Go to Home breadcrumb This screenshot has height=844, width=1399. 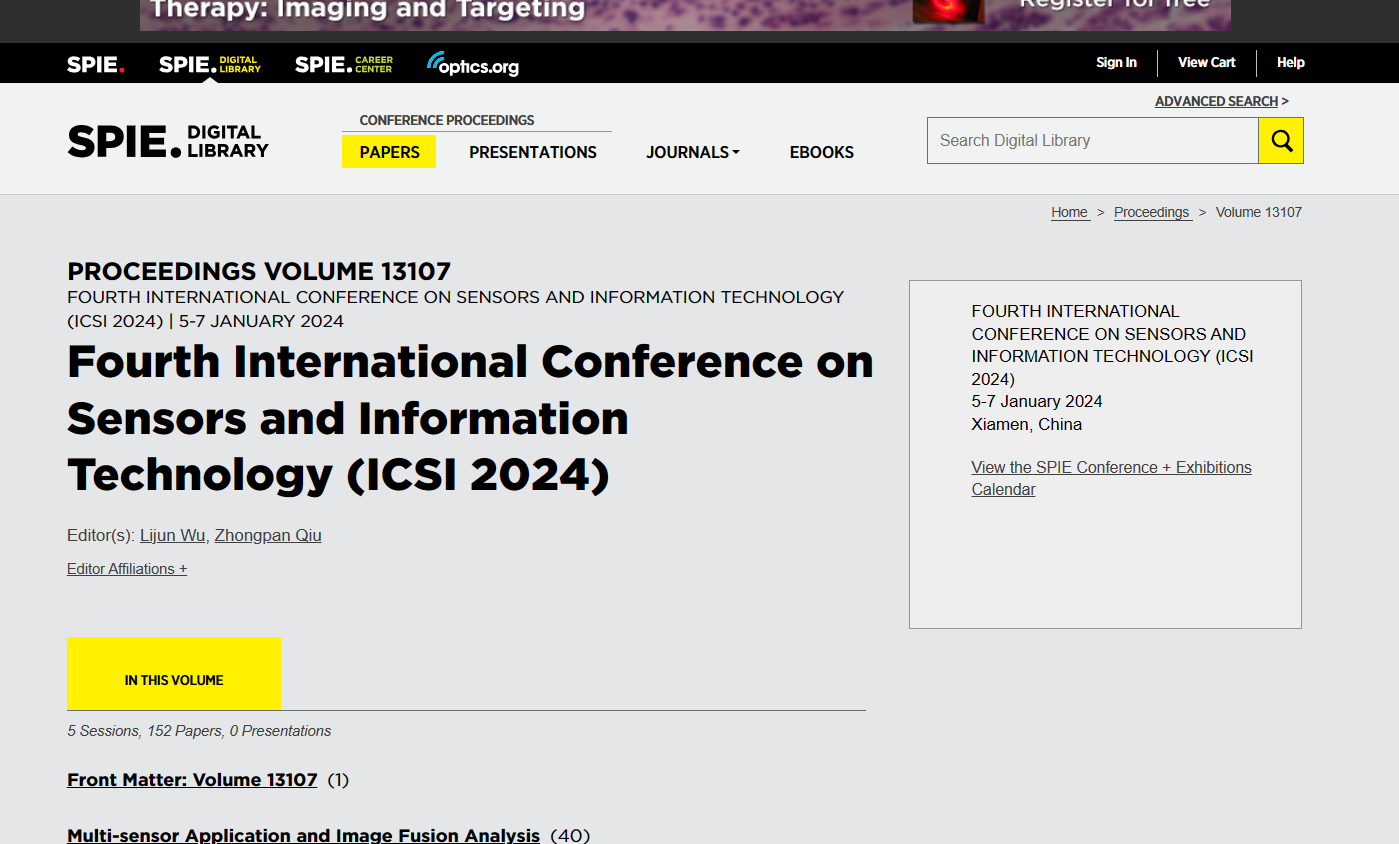1070,212
